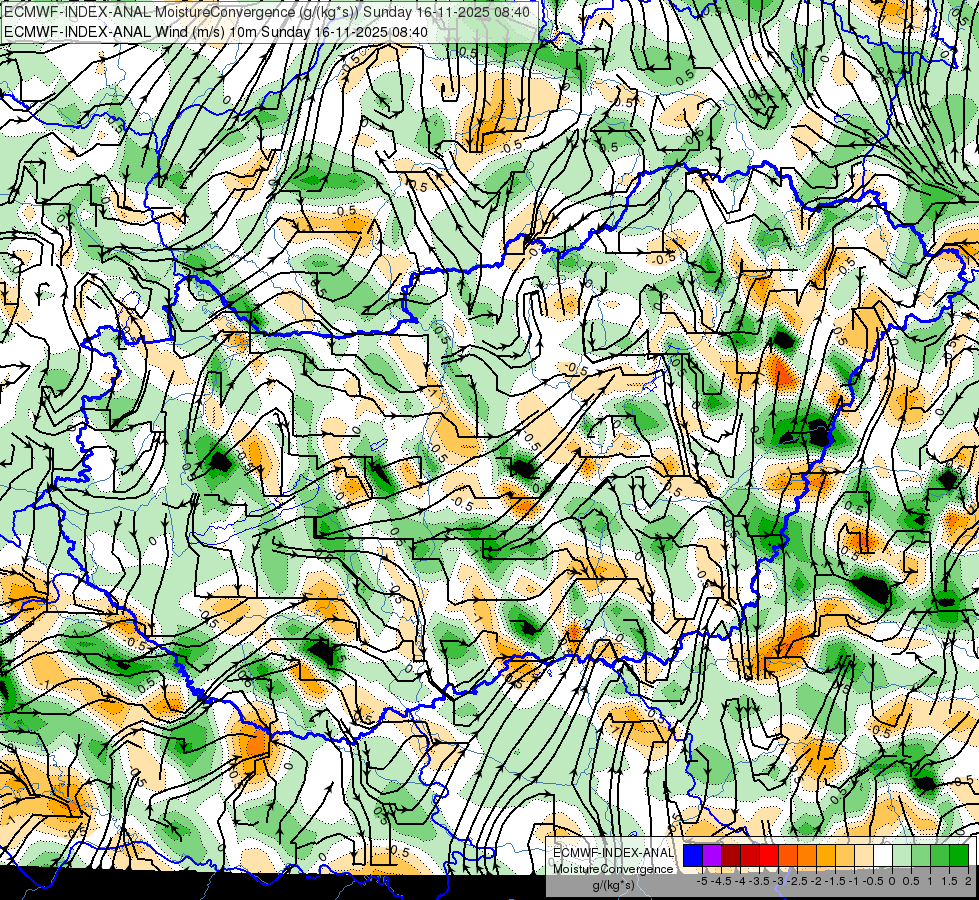Click the dark red swatch between -4.5 and -4
Image resolution: width=979 pixels, height=900 pixels.
click(x=731, y=856)
